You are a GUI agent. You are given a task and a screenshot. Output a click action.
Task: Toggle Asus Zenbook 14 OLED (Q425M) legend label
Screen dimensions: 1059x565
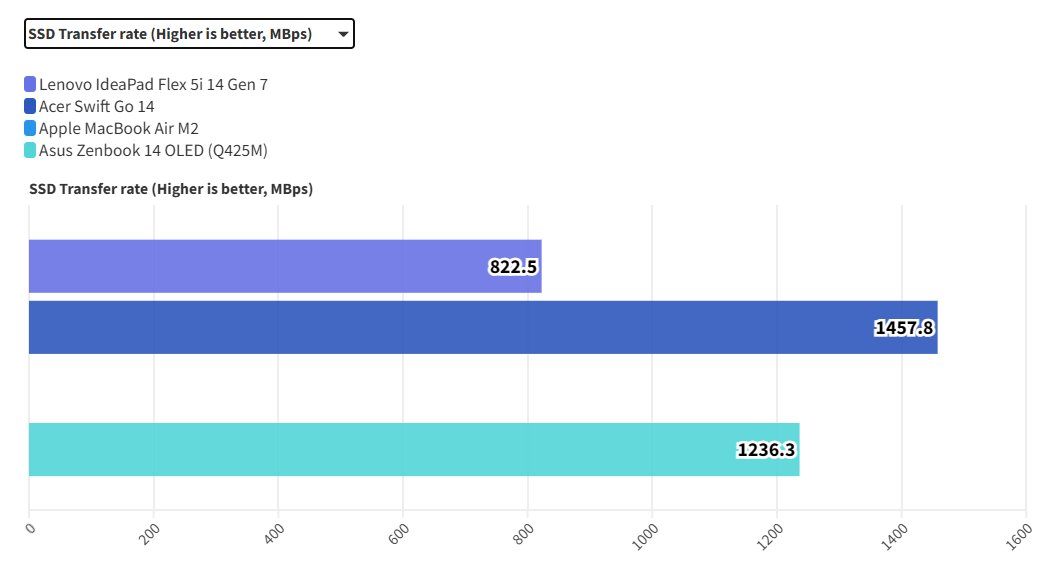pyautogui.click(x=153, y=151)
